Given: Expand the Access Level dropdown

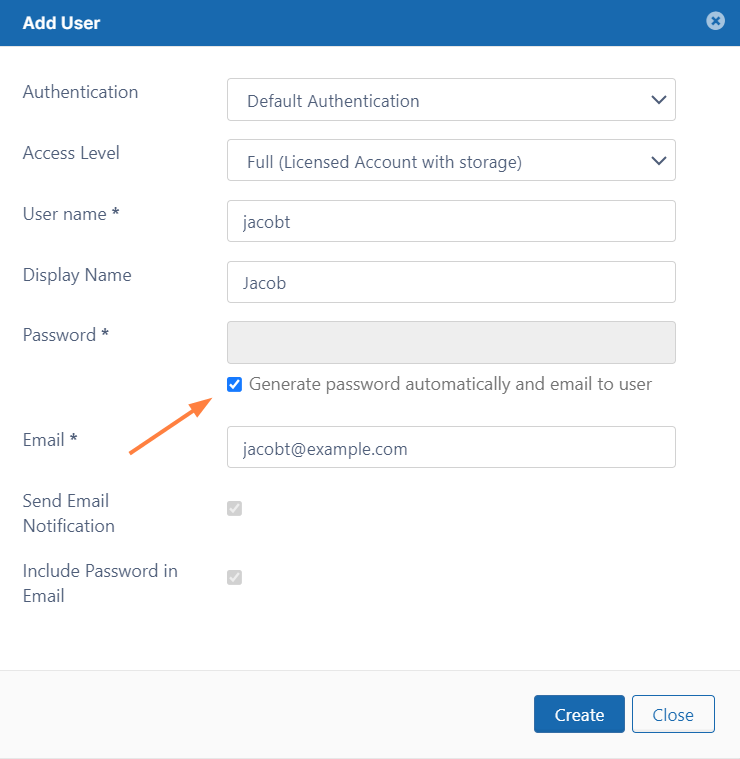Looking at the screenshot, I should tap(451, 161).
